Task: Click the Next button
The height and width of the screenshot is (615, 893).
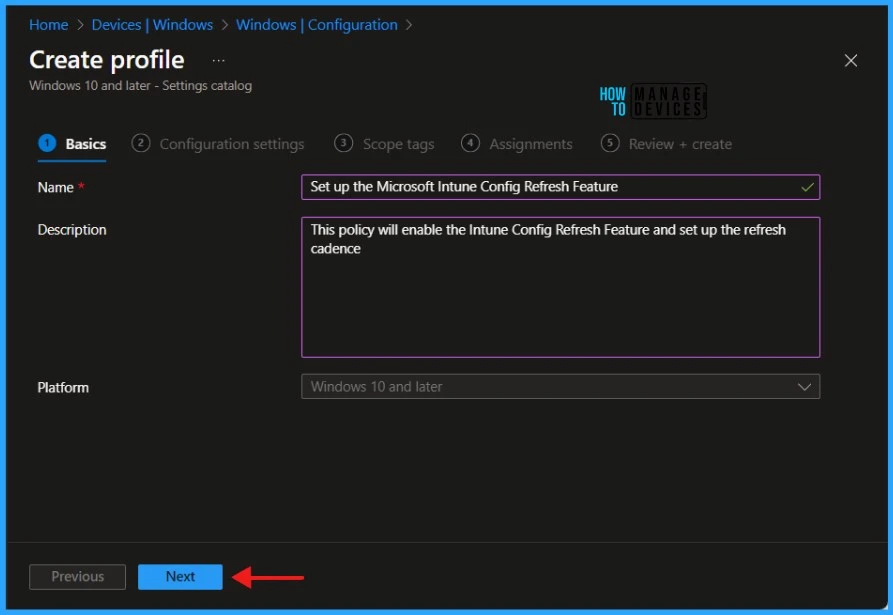Action: click(x=180, y=577)
